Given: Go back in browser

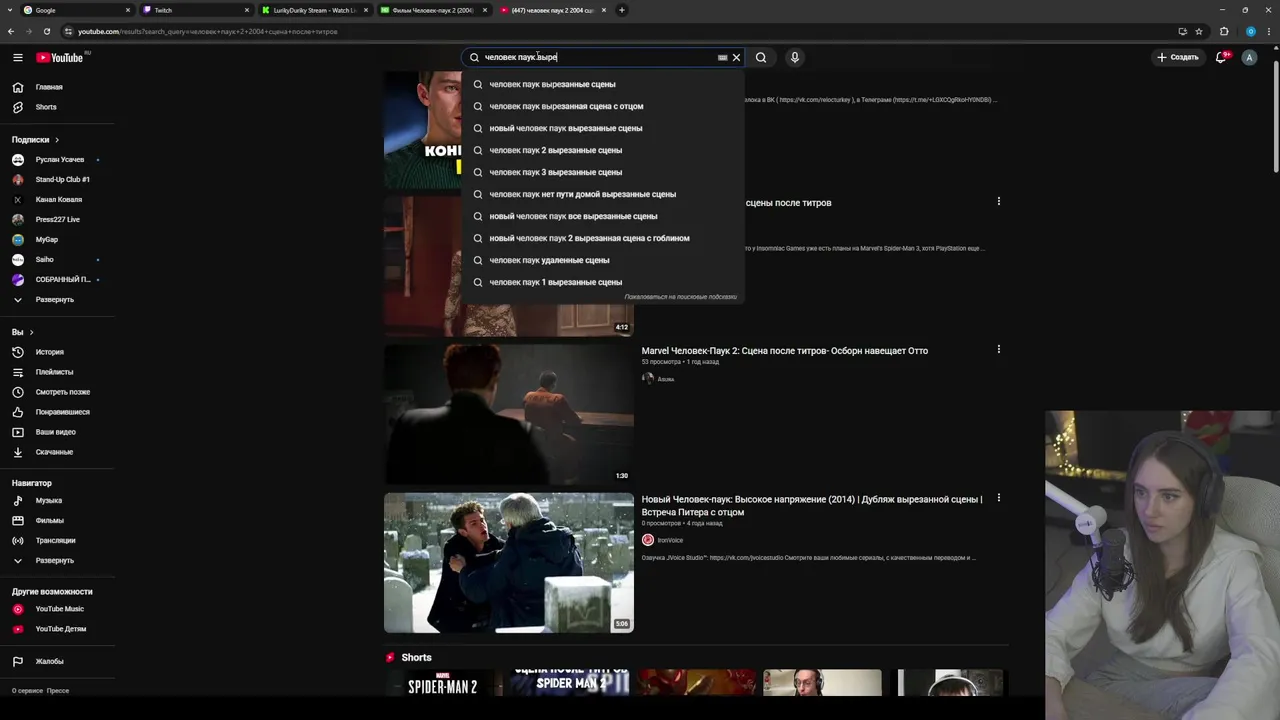Looking at the screenshot, I should click(x=11, y=31).
